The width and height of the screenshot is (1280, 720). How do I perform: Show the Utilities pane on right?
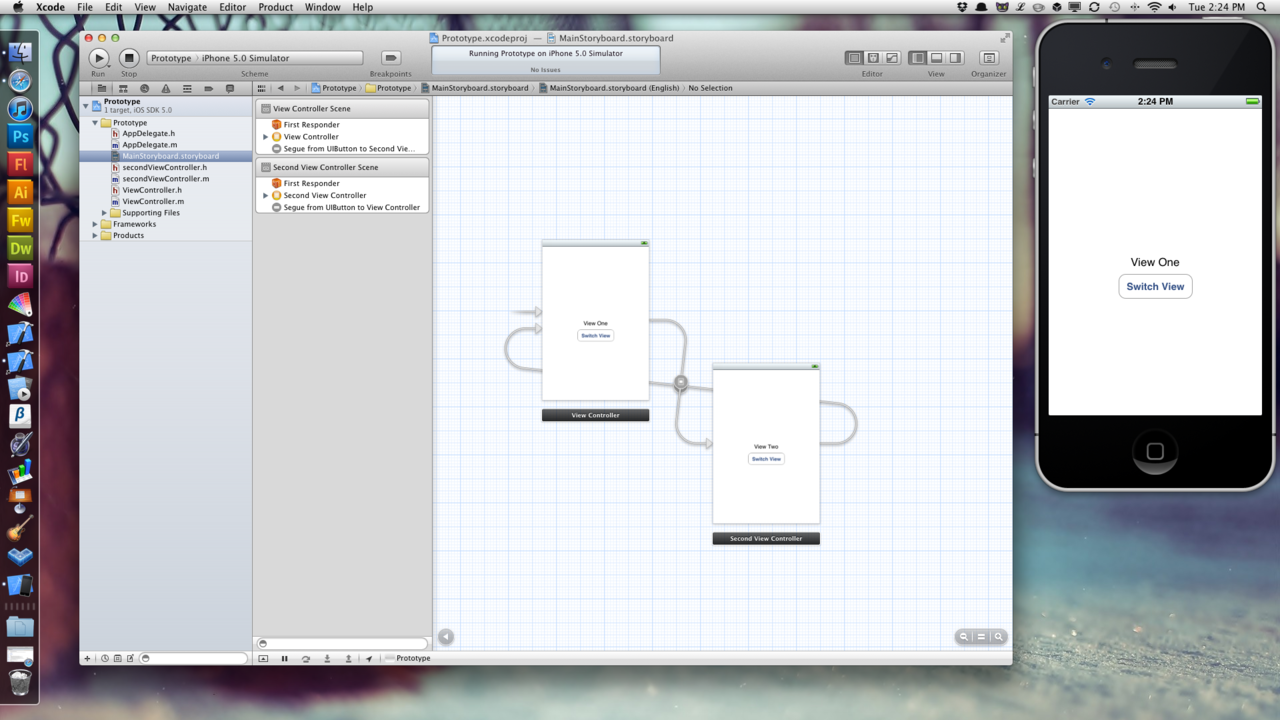(956, 58)
